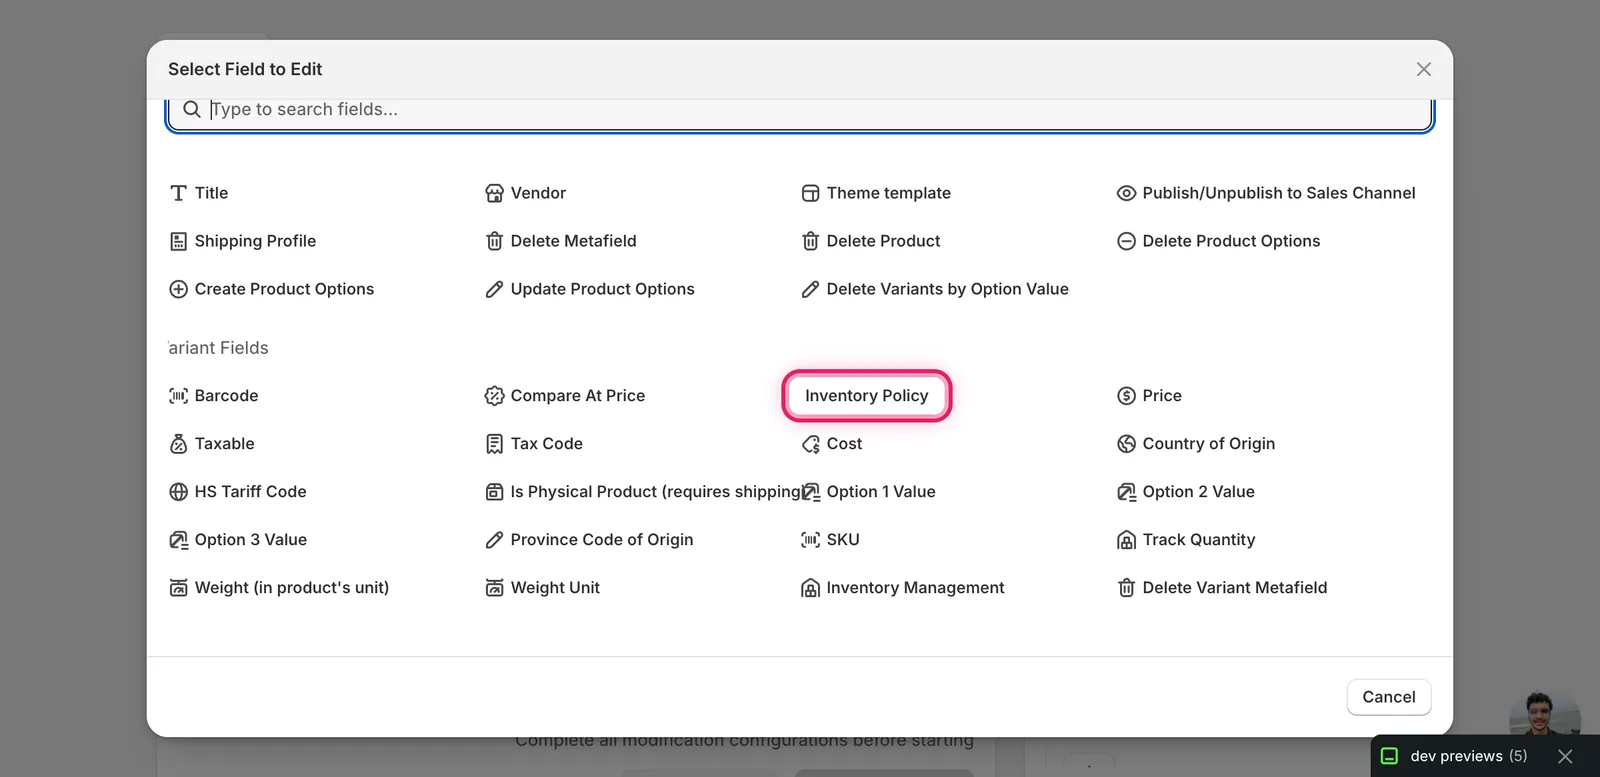
Task: Click the Track Quantity icon
Action: click(1126, 540)
